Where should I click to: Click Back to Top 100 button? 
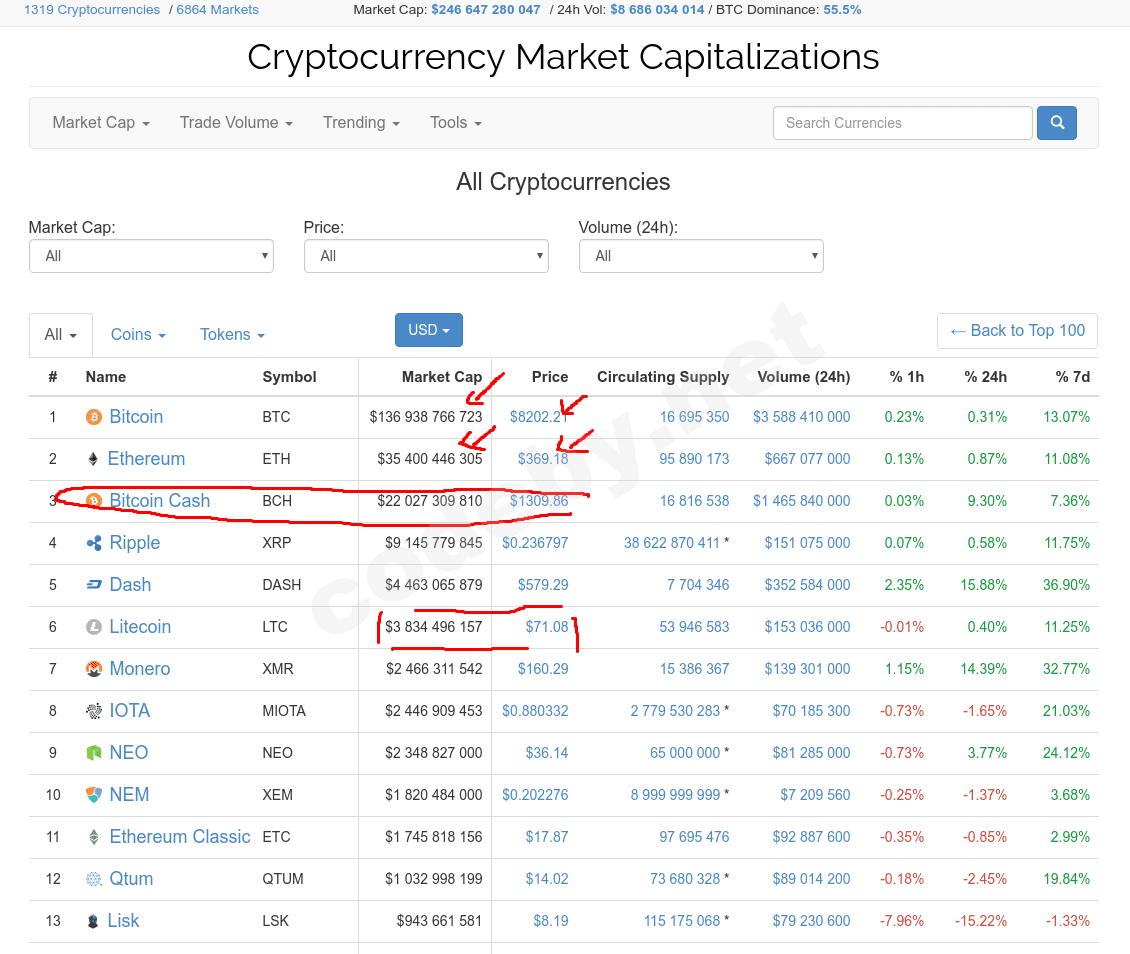[x=1017, y=331]
